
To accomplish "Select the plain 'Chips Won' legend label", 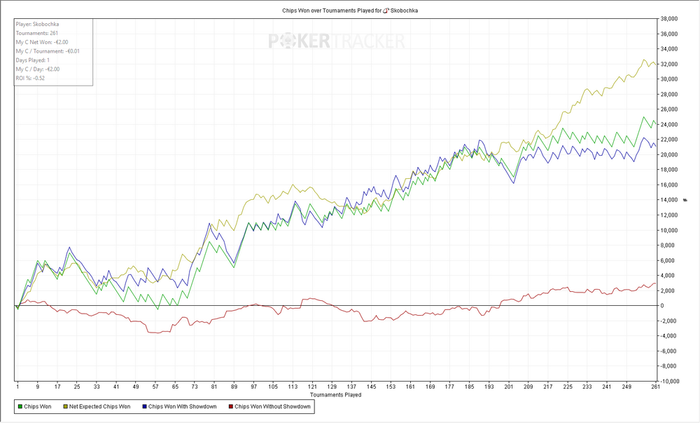I will 38,406.
